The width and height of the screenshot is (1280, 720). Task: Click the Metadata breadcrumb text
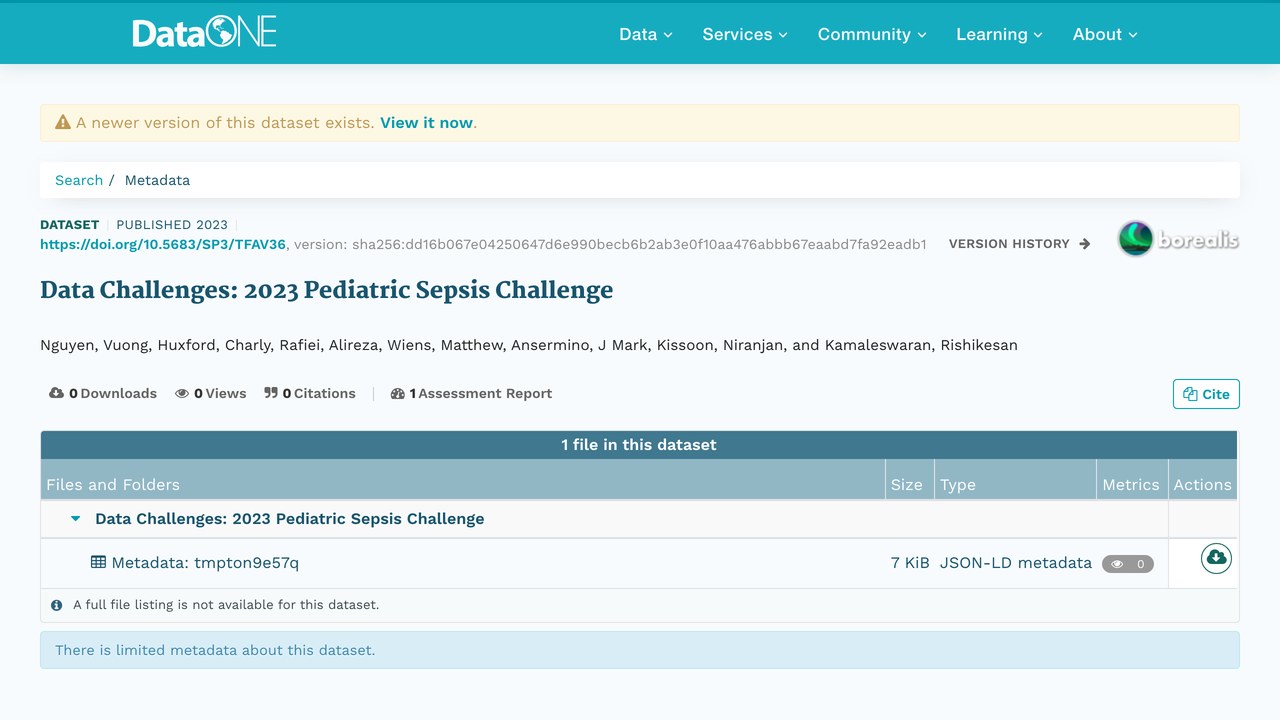(x=157, y=180)
